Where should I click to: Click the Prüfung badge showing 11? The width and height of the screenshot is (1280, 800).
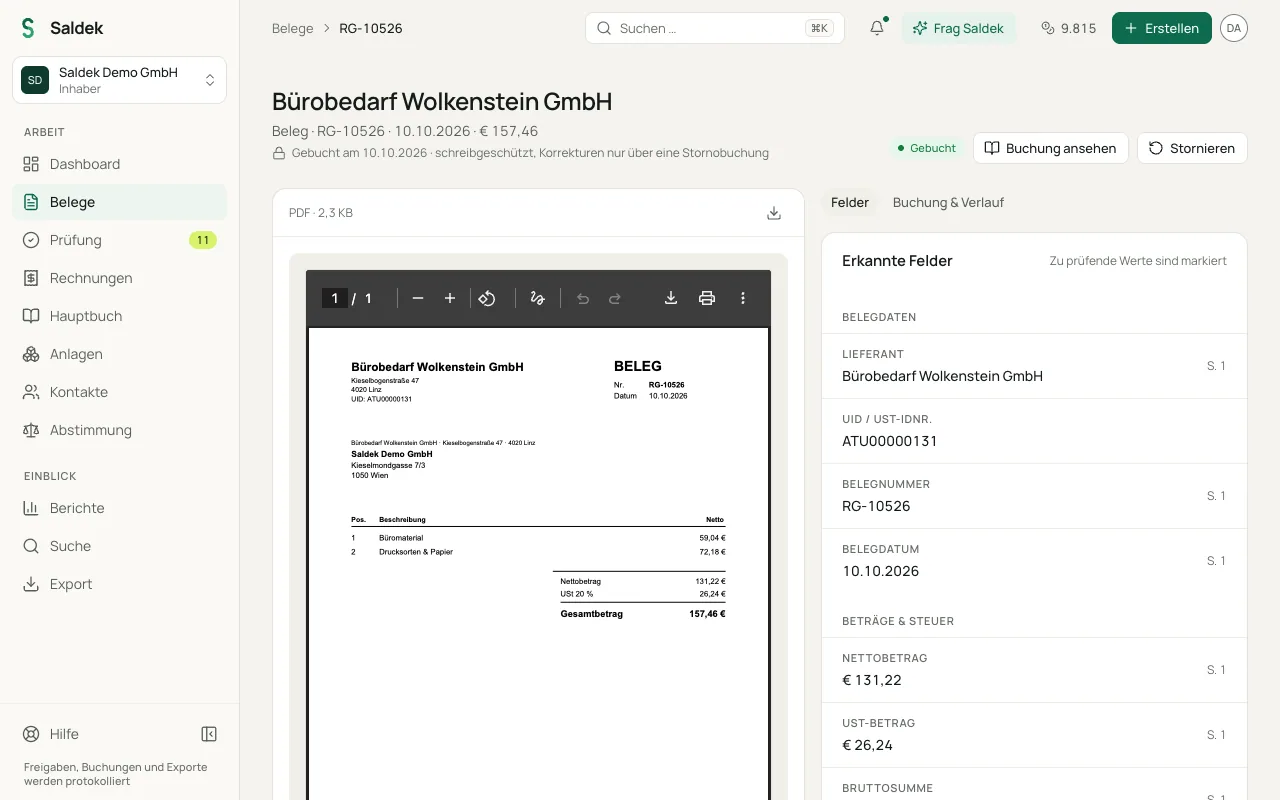[x=203, y=240]
